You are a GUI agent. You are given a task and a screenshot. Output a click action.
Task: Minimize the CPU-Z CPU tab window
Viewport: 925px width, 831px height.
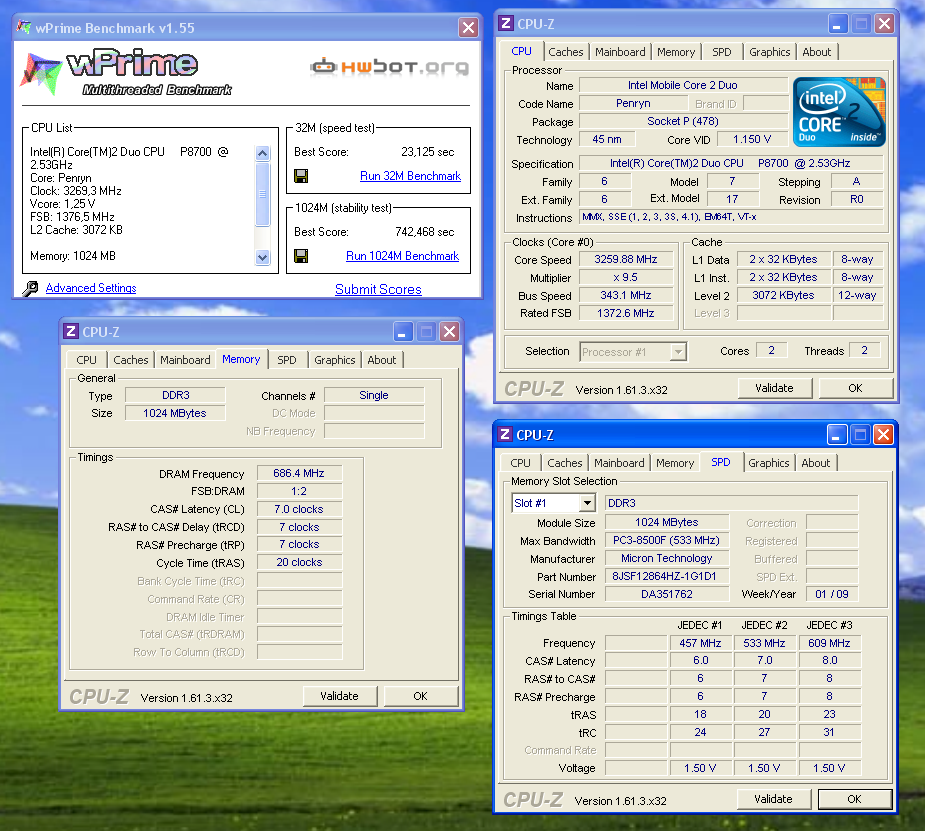click(838, 24)
